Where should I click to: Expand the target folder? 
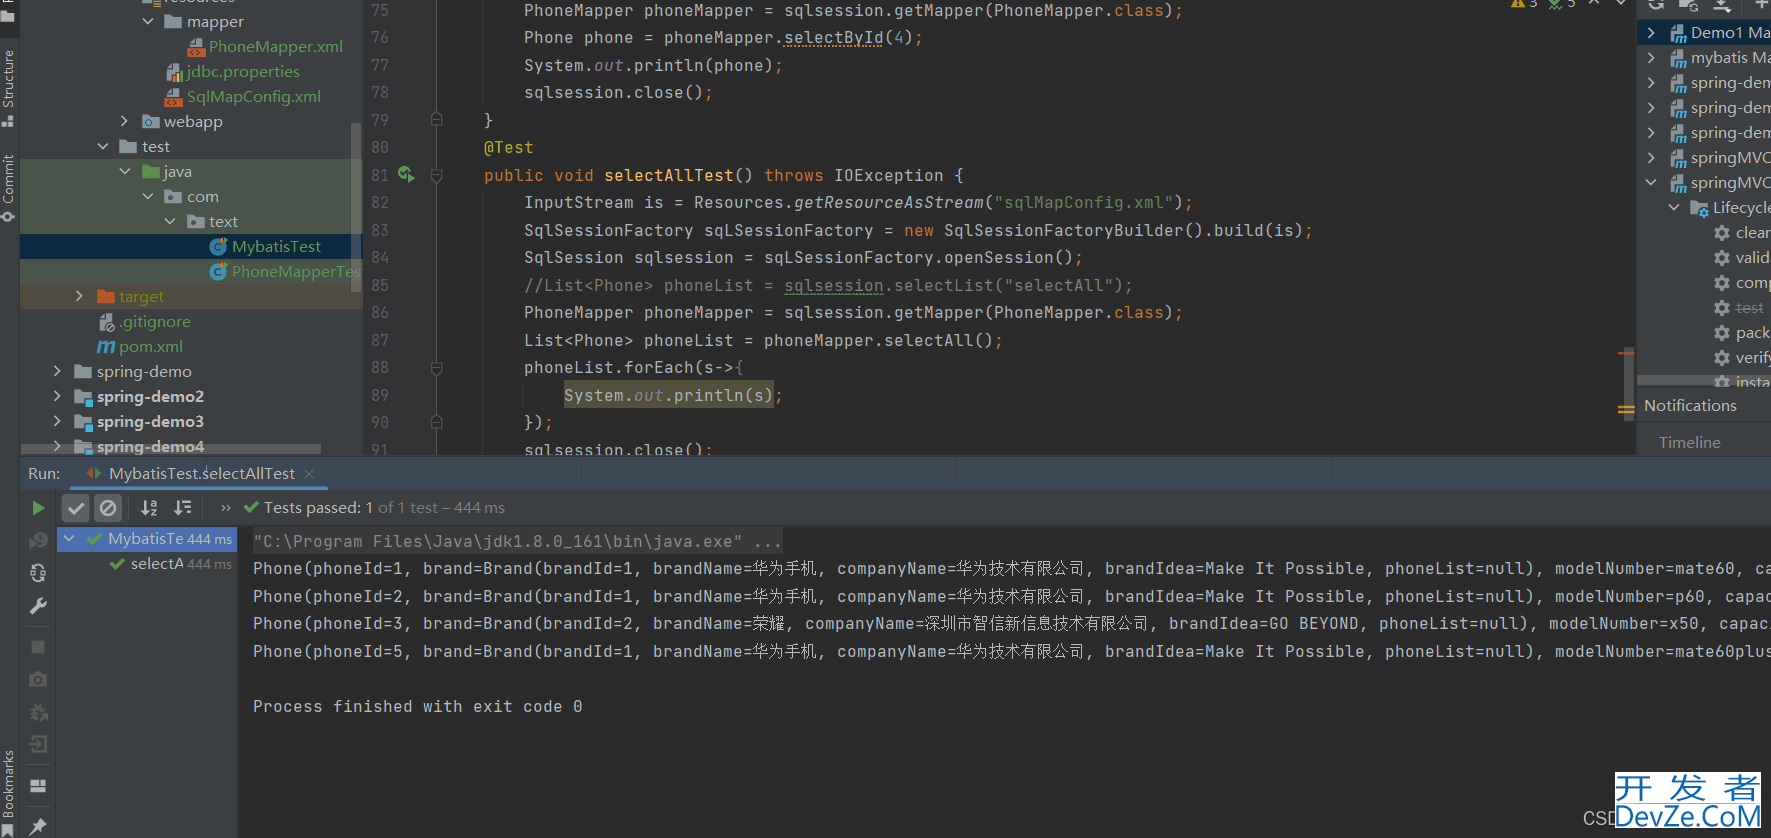pyautogui.click(x=79, y=296)
